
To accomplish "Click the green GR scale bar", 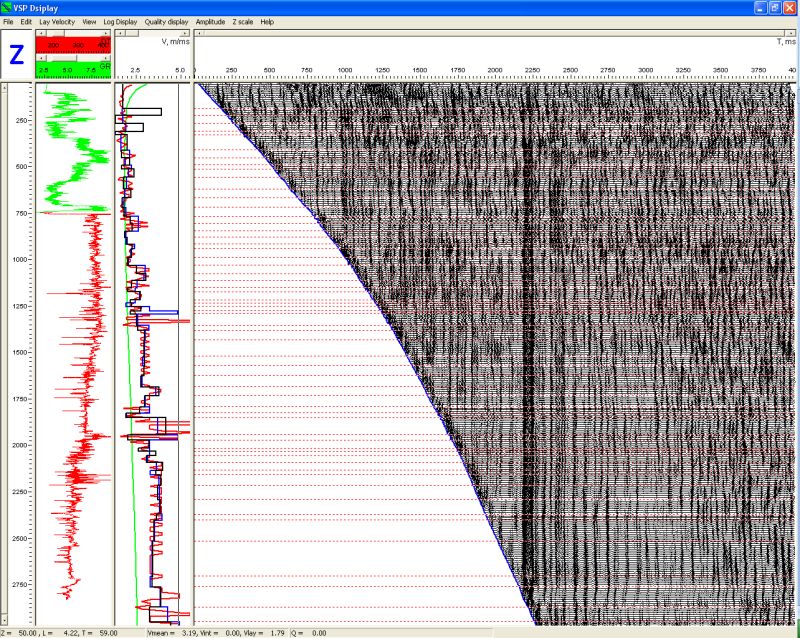I will click(73, 70).
